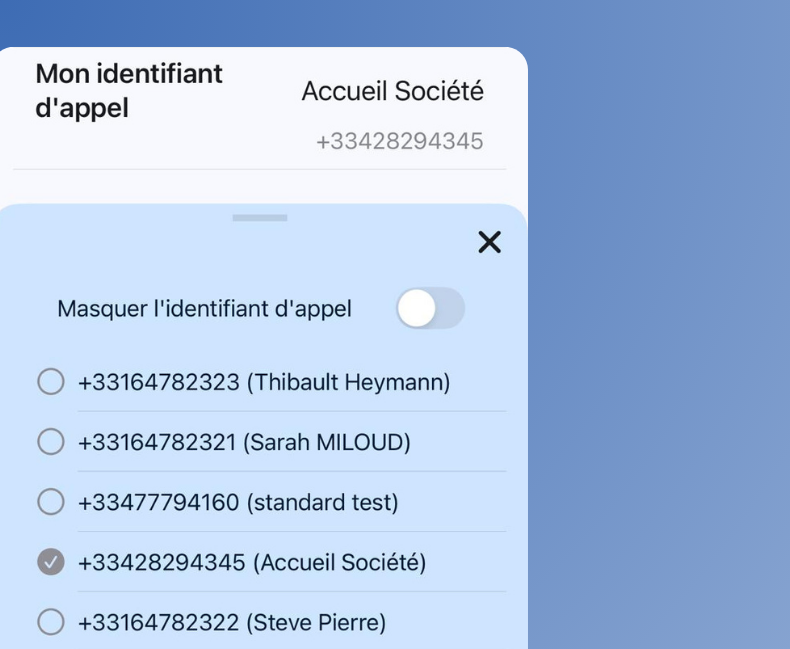
Task: Toggle Masquer l'identifiant d'appel switch
Action: coord(431,308)
